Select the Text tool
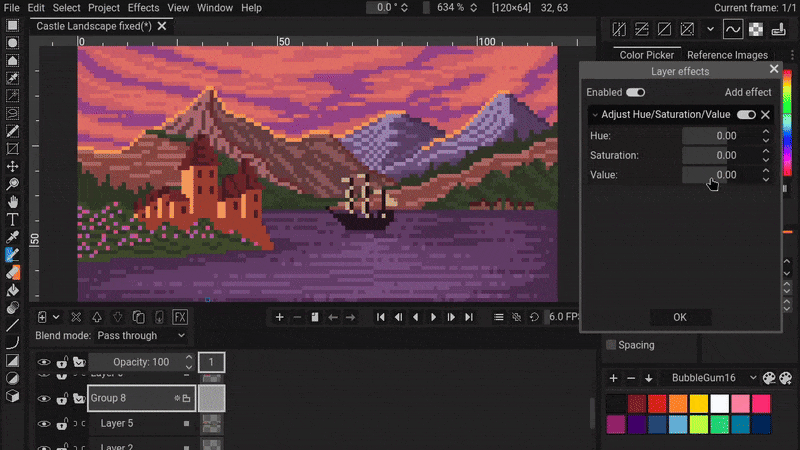Image resolution: width=800 pixels, height=450 pixels. pyautogui.click(x=13, y=219)
